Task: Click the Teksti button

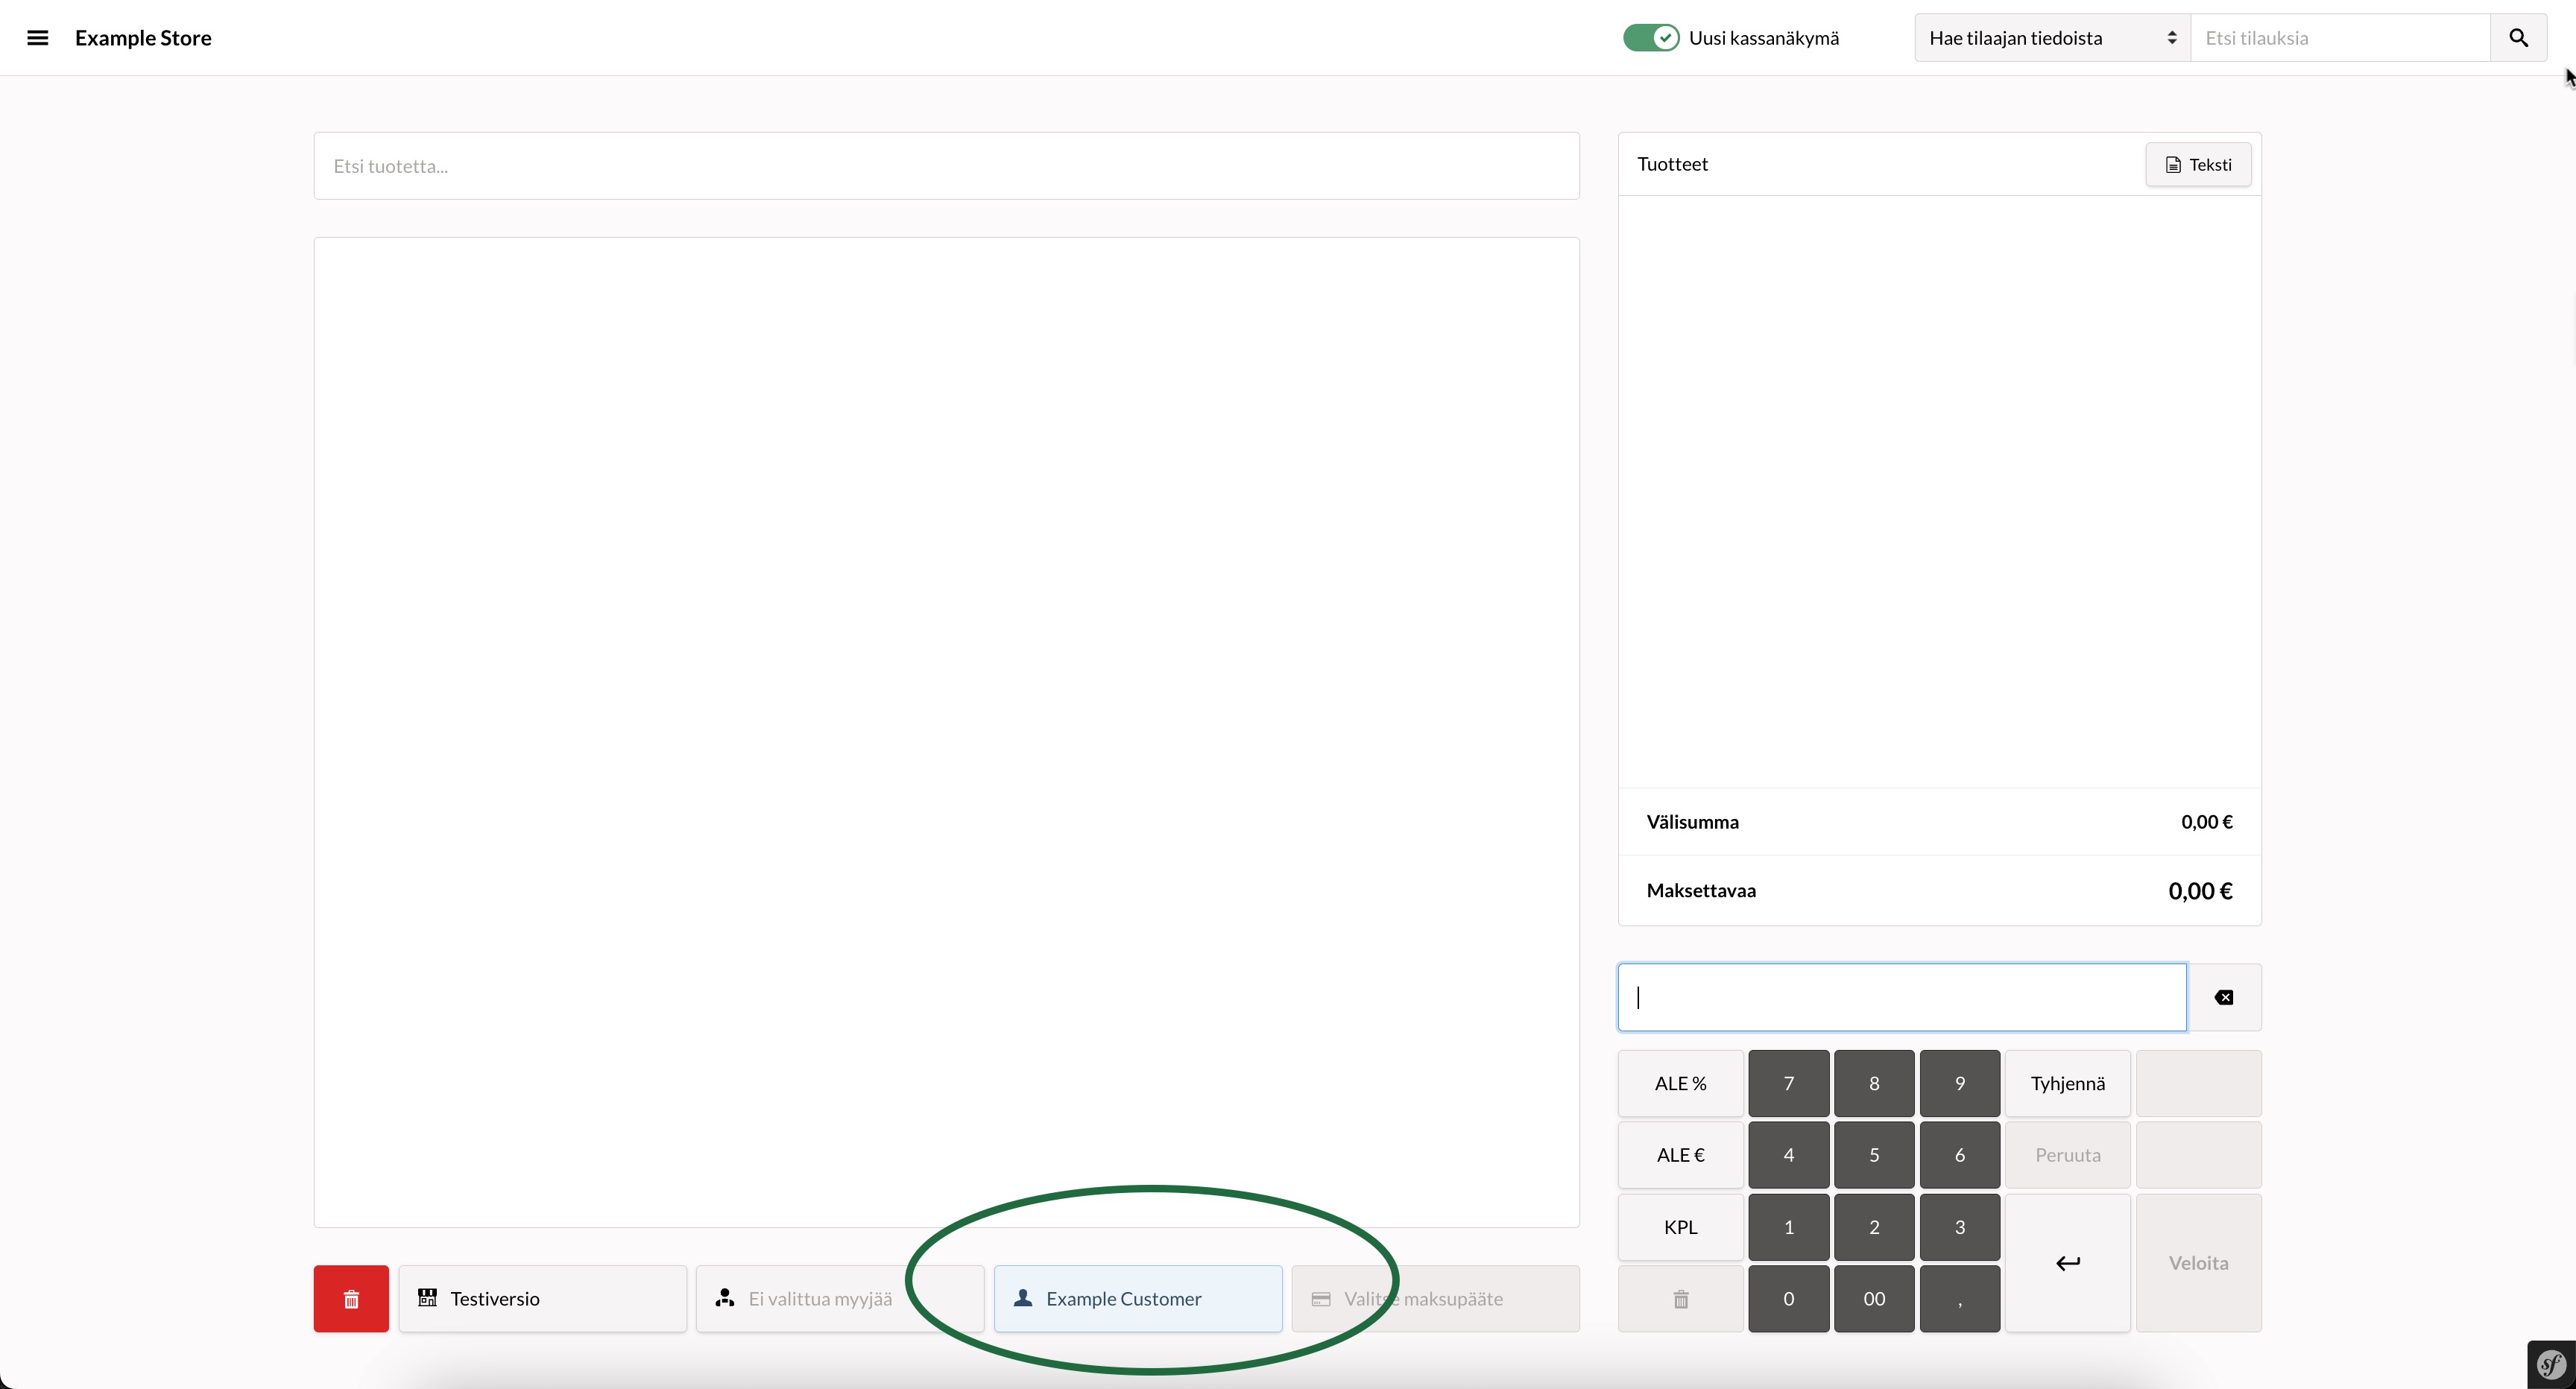Action: click(x=2198, y=165)
